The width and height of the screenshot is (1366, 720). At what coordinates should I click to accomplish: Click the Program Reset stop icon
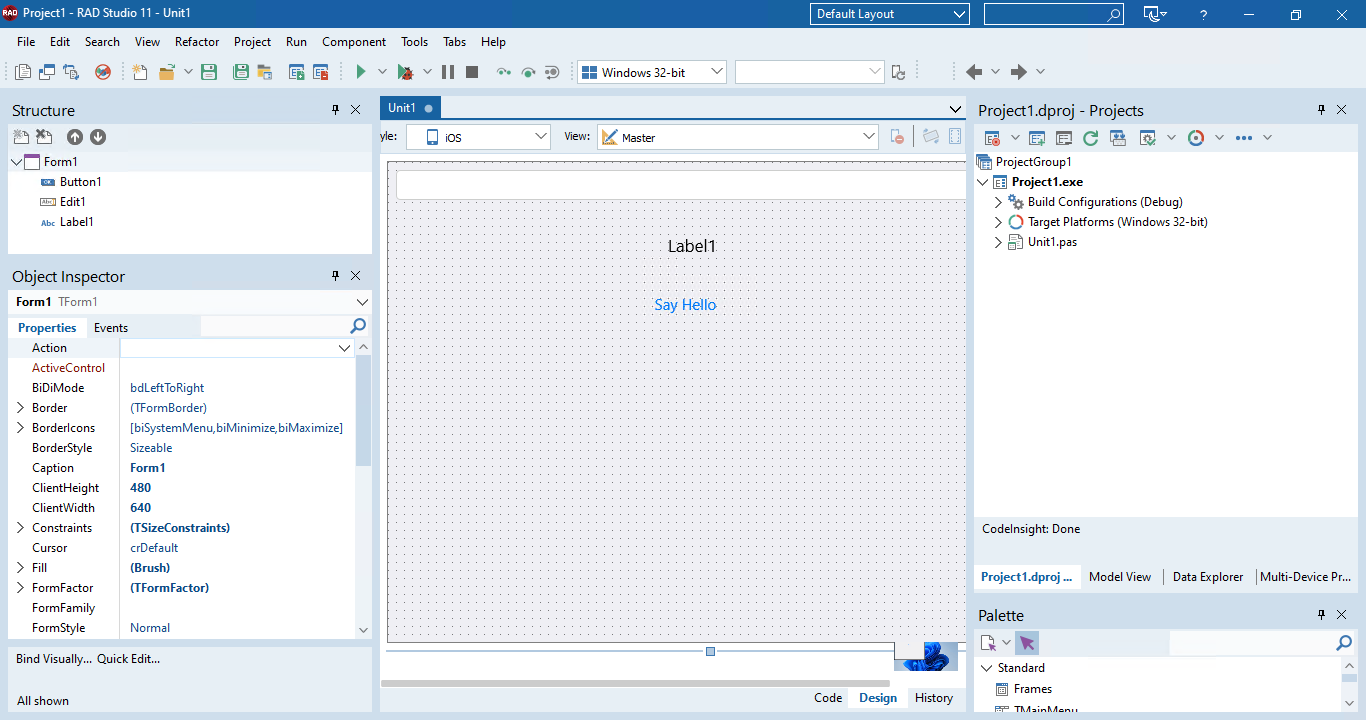[x=472, y=72]
